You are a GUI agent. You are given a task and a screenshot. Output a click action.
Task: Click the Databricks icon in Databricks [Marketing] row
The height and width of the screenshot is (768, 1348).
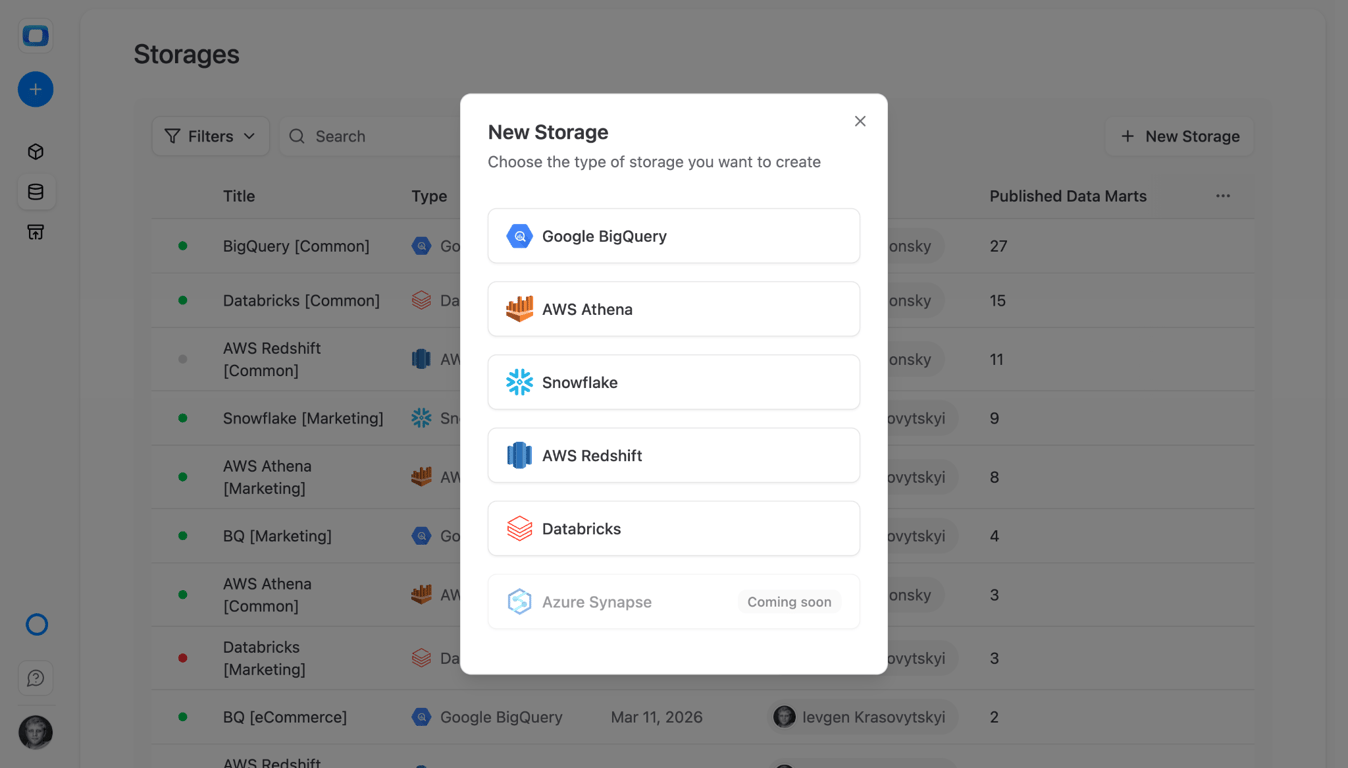[x=422, y=658]
